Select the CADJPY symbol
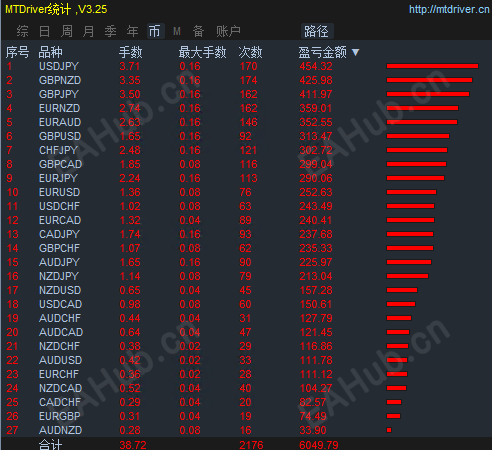This screenshot has width=492, height=450. tap(59, 234)
